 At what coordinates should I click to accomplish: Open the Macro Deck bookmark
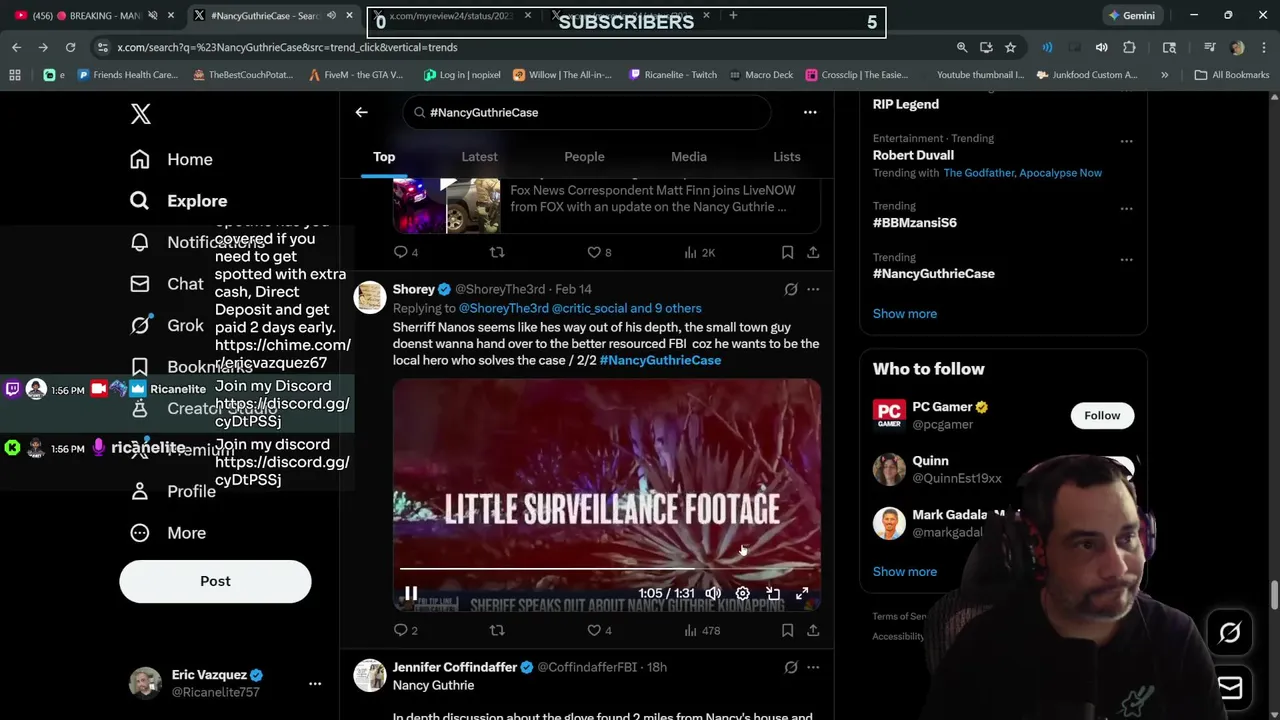tap(760, 75)
